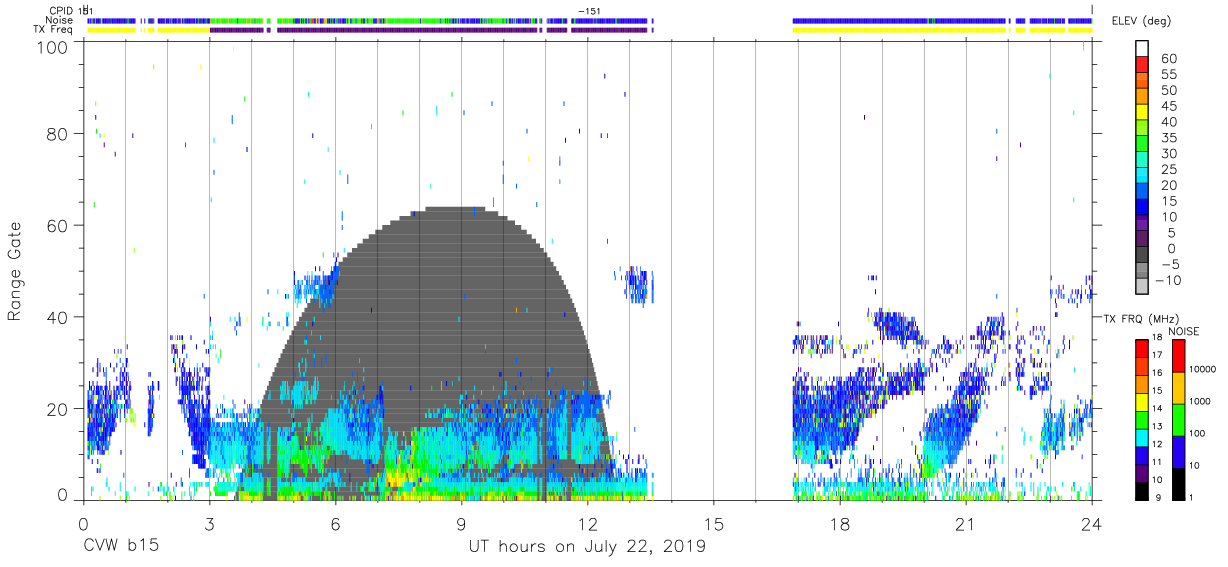Click the 'TX Freq' row label
The width and height of the screenshot is (1228, 567).
tap(54, 30)
